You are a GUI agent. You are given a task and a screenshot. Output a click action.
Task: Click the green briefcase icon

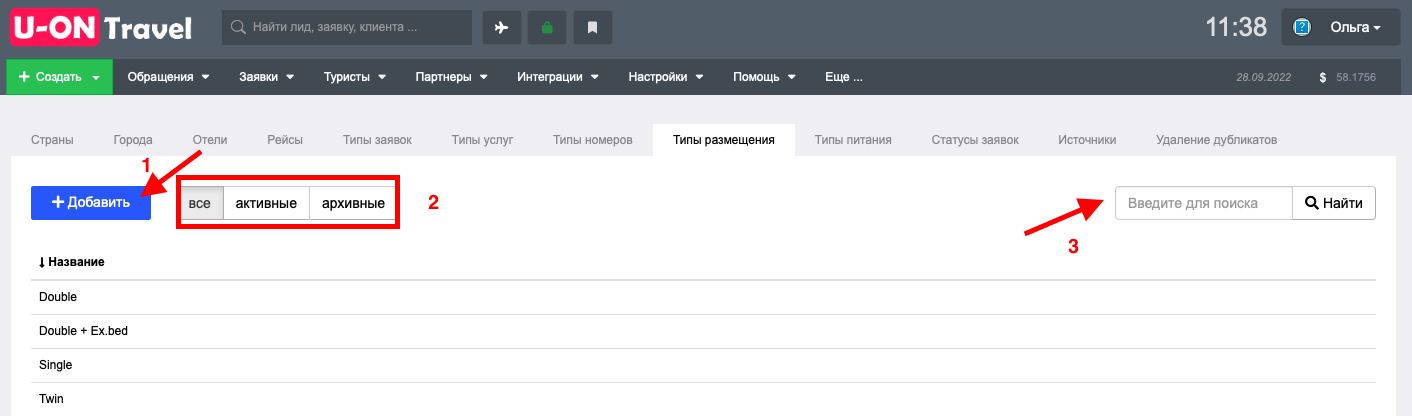click(x=547, y=28)
